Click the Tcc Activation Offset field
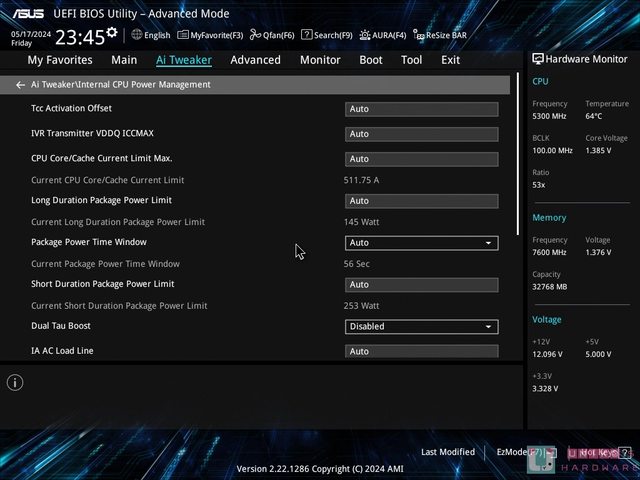This screenshot has width=640, height=480. coord(421,109)
